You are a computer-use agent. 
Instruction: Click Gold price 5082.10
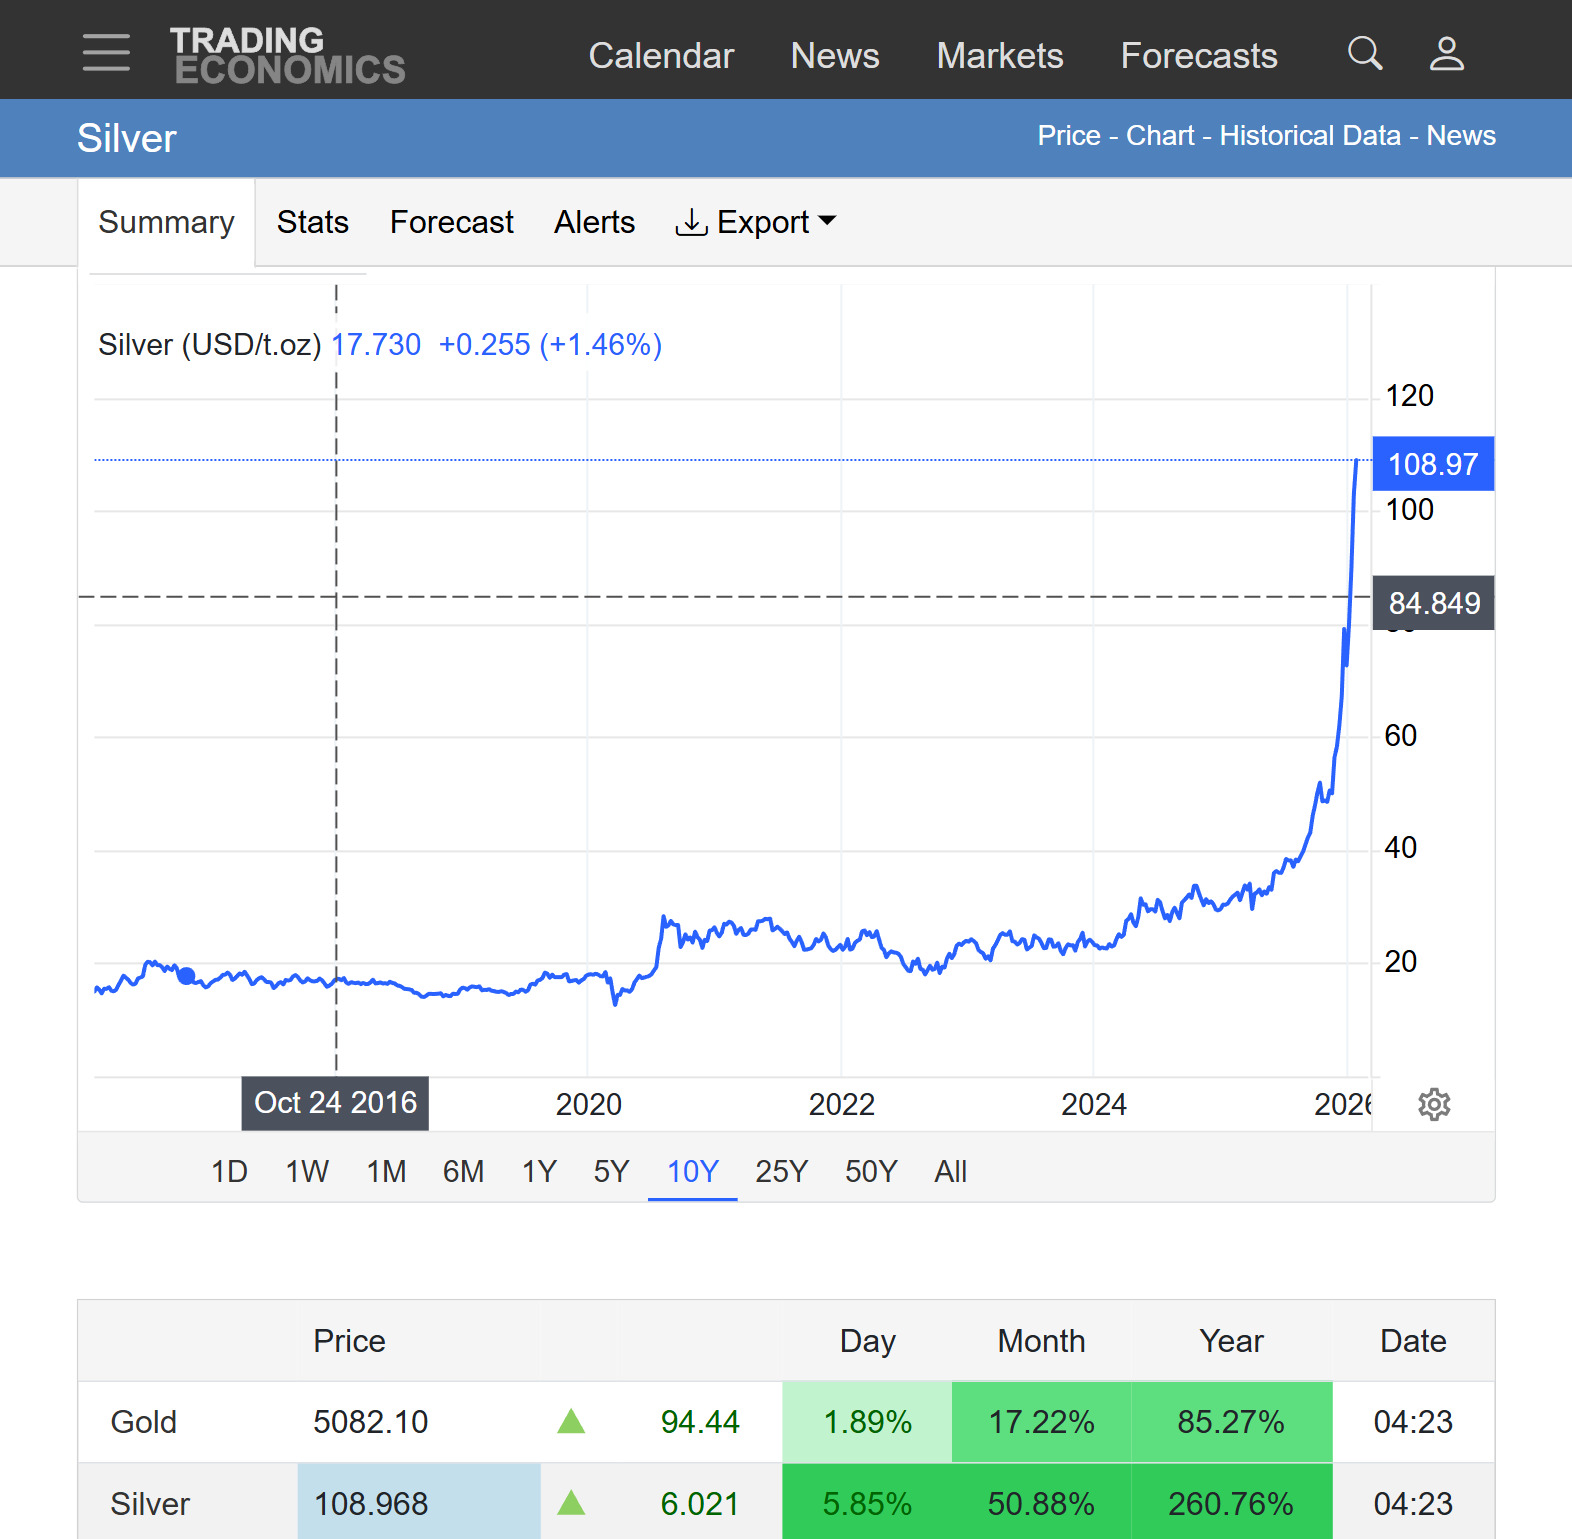370,1421
